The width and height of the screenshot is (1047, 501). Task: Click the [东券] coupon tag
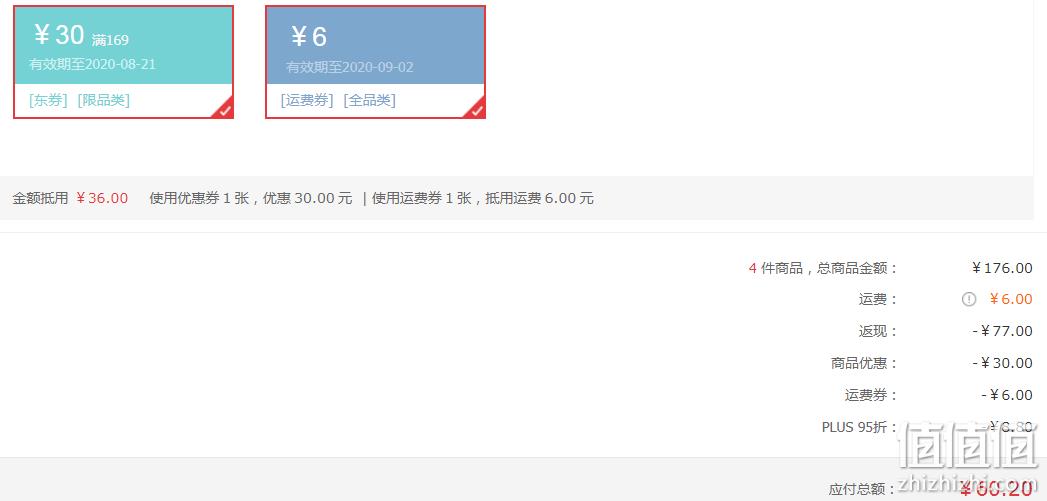pyautogui.click(x=48, y=100)
